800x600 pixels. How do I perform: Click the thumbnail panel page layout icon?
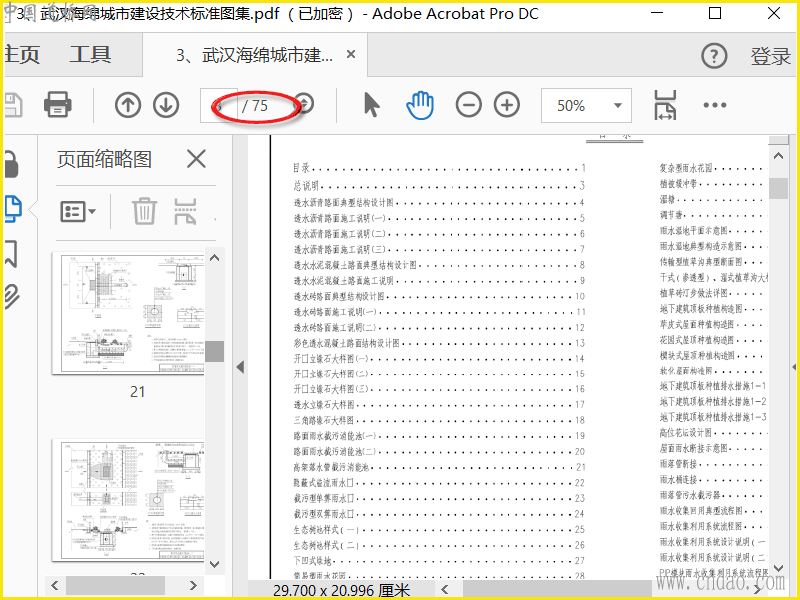[x=185, y=211]
